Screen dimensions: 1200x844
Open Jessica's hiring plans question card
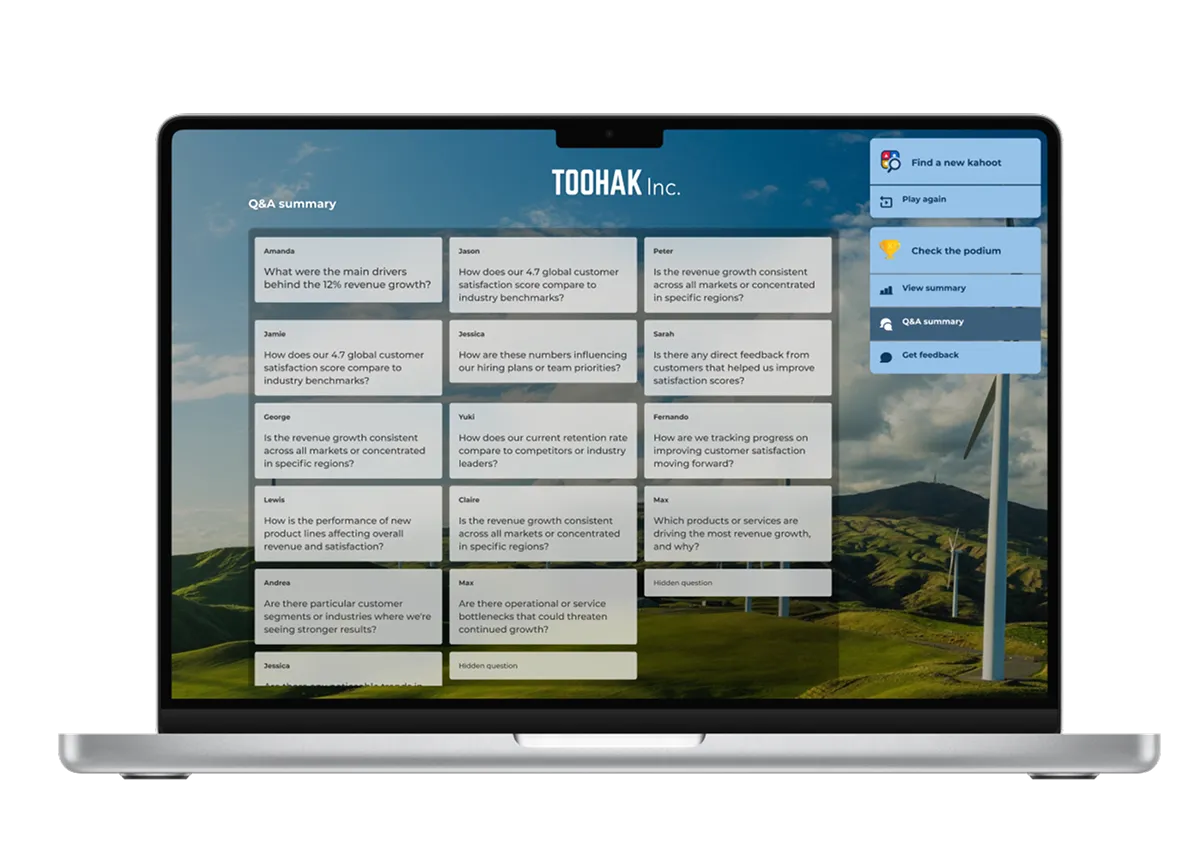click(543, 352)
